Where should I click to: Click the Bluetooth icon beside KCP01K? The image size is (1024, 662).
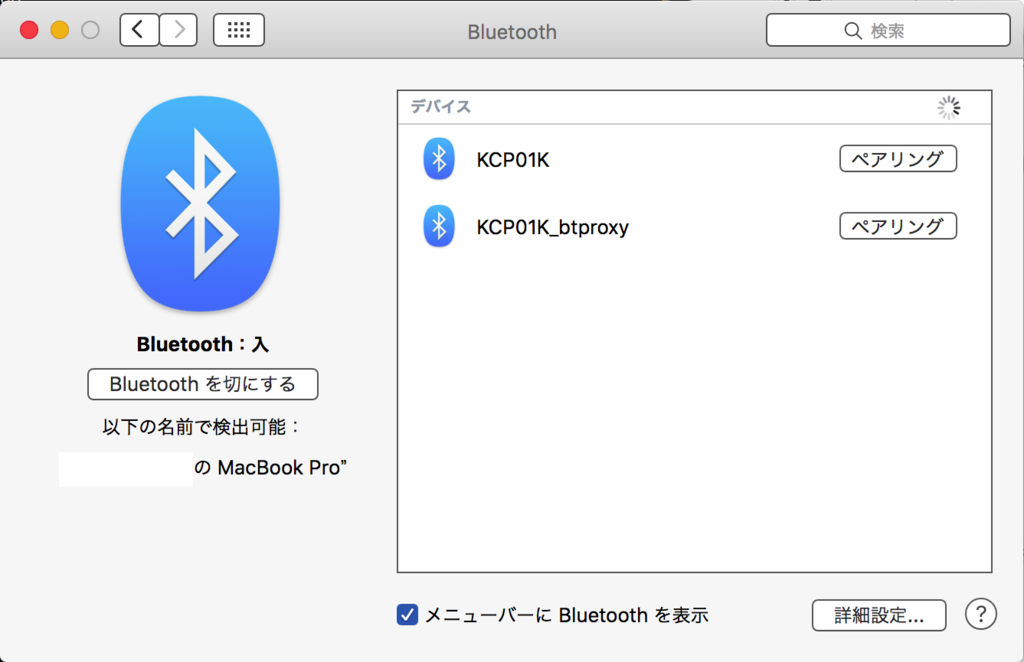pyautogui.click(x=439, y=159)
